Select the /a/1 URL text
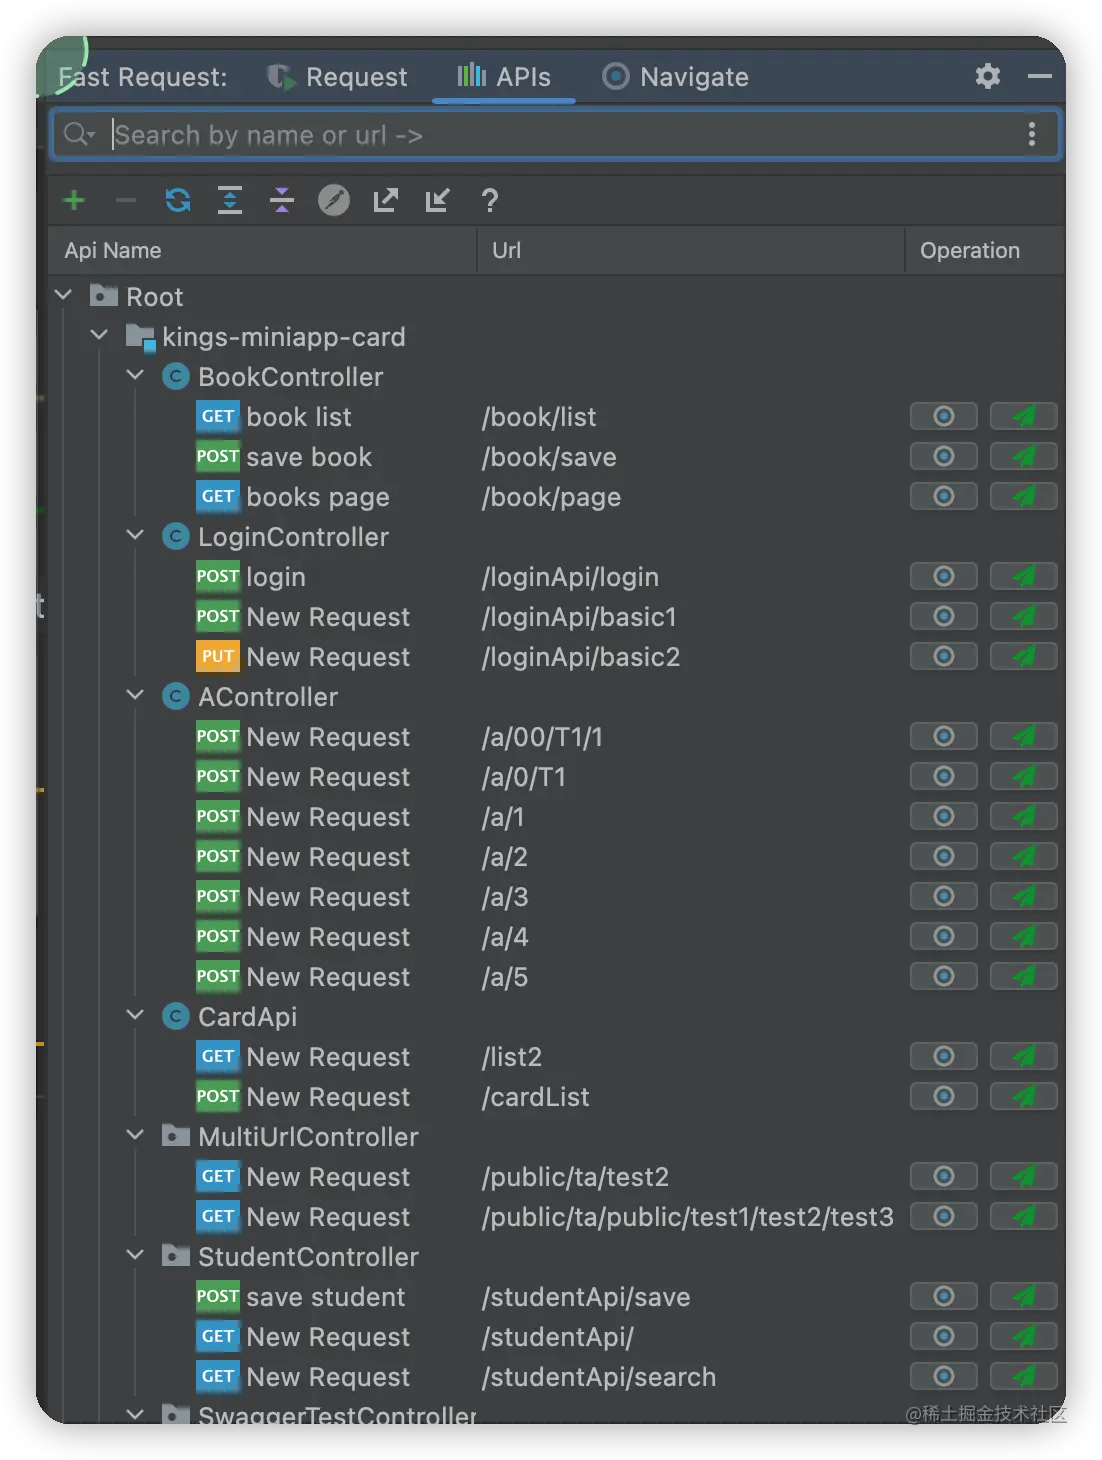The image size is (1102, 1460). pos(503,817)
